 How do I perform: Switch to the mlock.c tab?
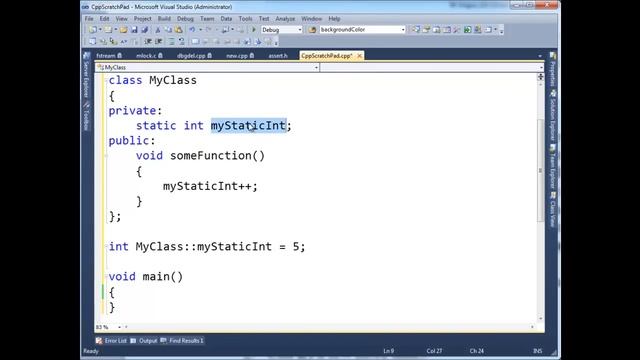point(149,56)
